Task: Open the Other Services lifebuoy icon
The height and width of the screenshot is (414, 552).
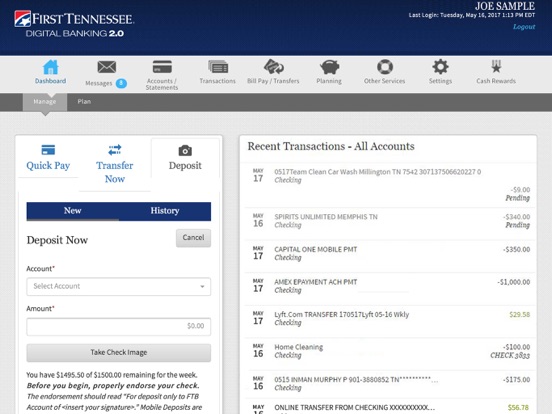Action: click(385, 67)
